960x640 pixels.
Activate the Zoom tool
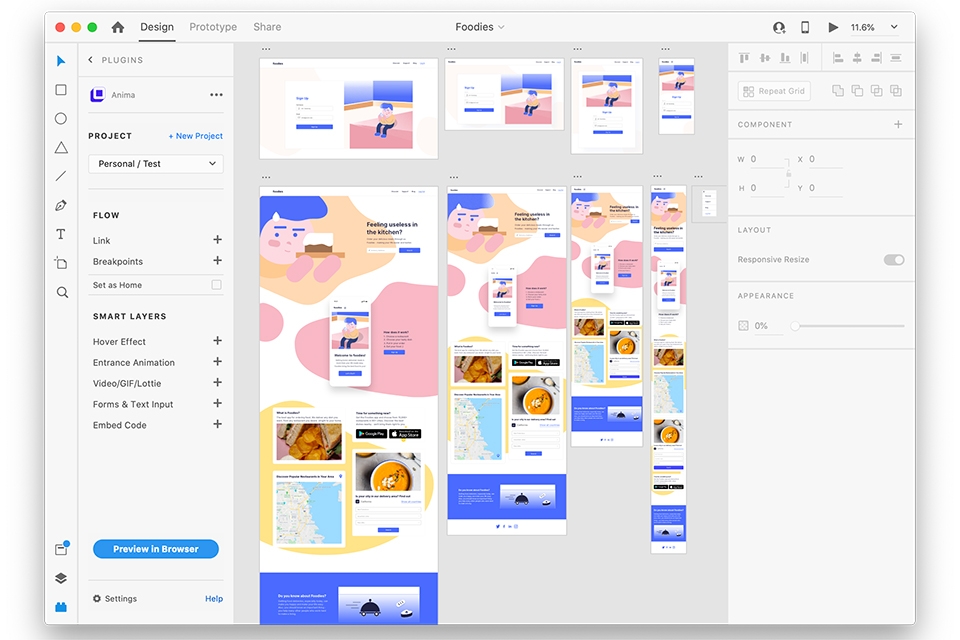coord(62,293)
